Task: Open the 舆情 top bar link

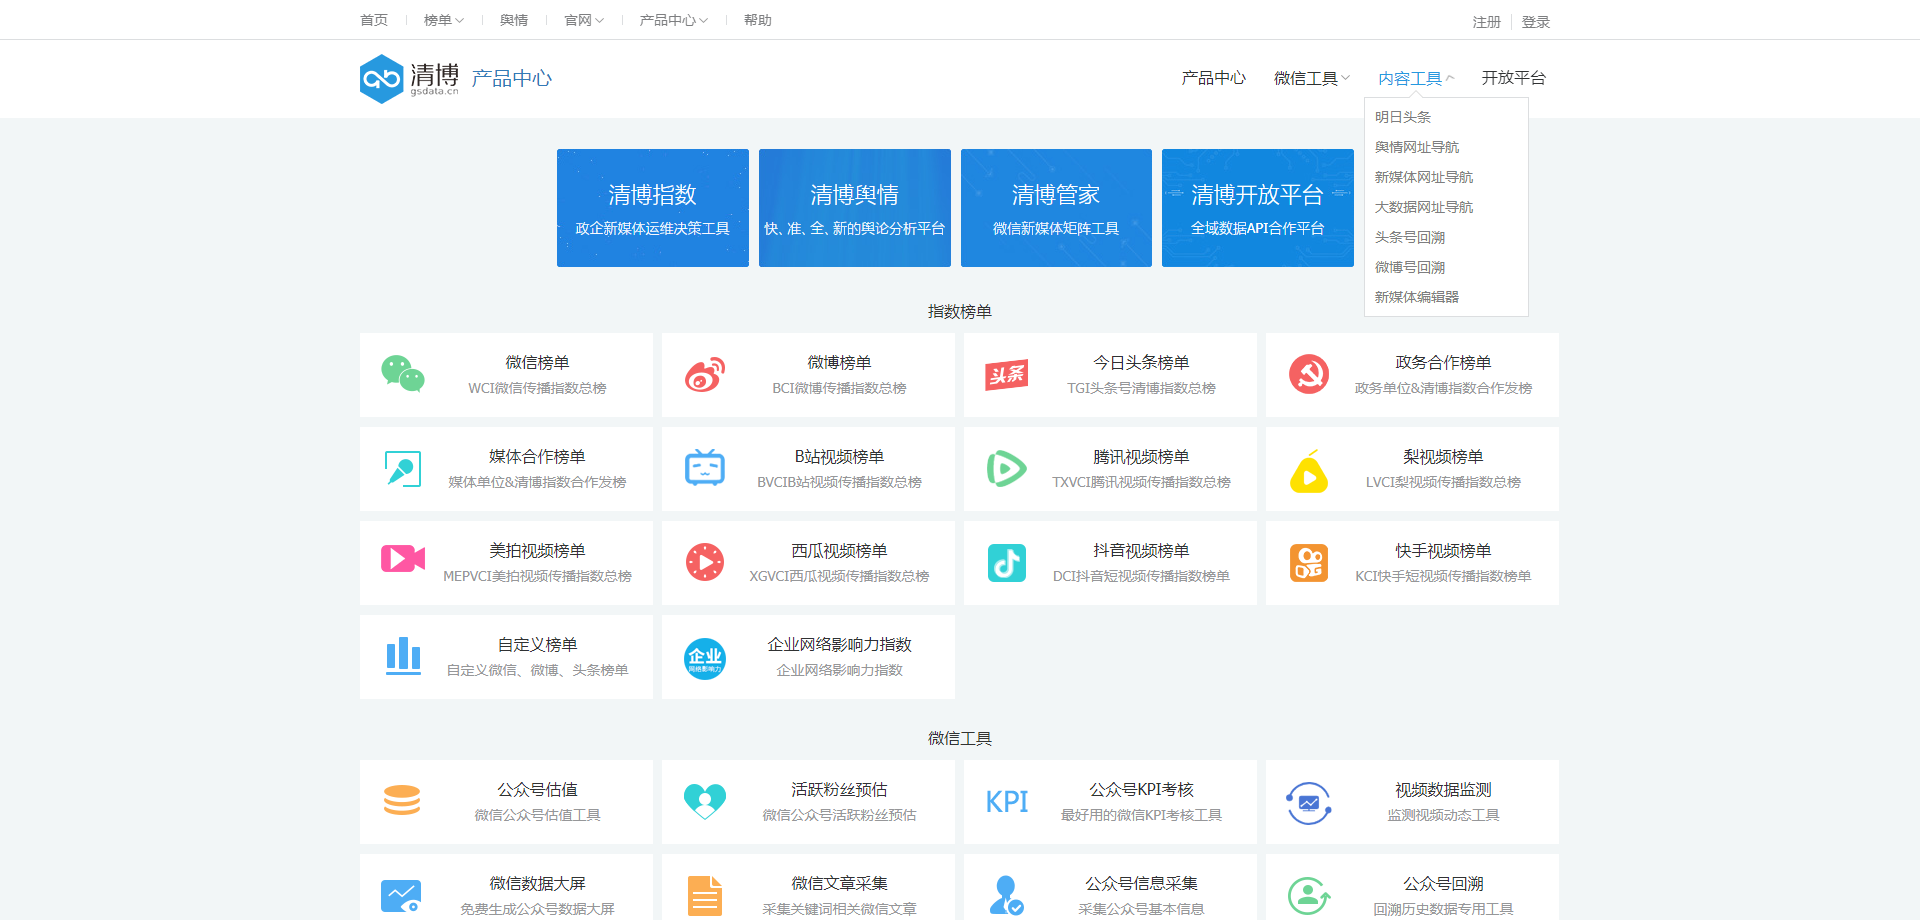Action: click(x=514, y=20)
